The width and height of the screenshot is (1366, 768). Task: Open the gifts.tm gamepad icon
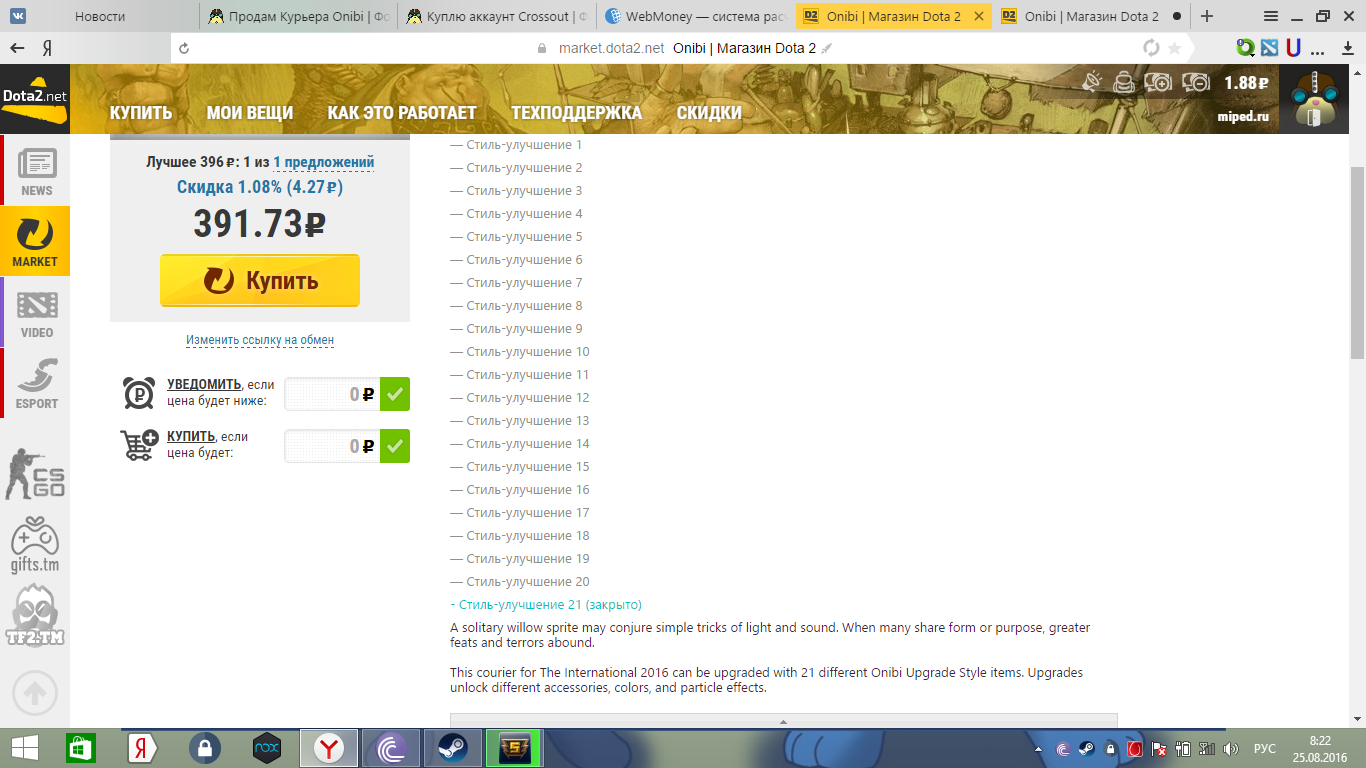coord(35,545)
